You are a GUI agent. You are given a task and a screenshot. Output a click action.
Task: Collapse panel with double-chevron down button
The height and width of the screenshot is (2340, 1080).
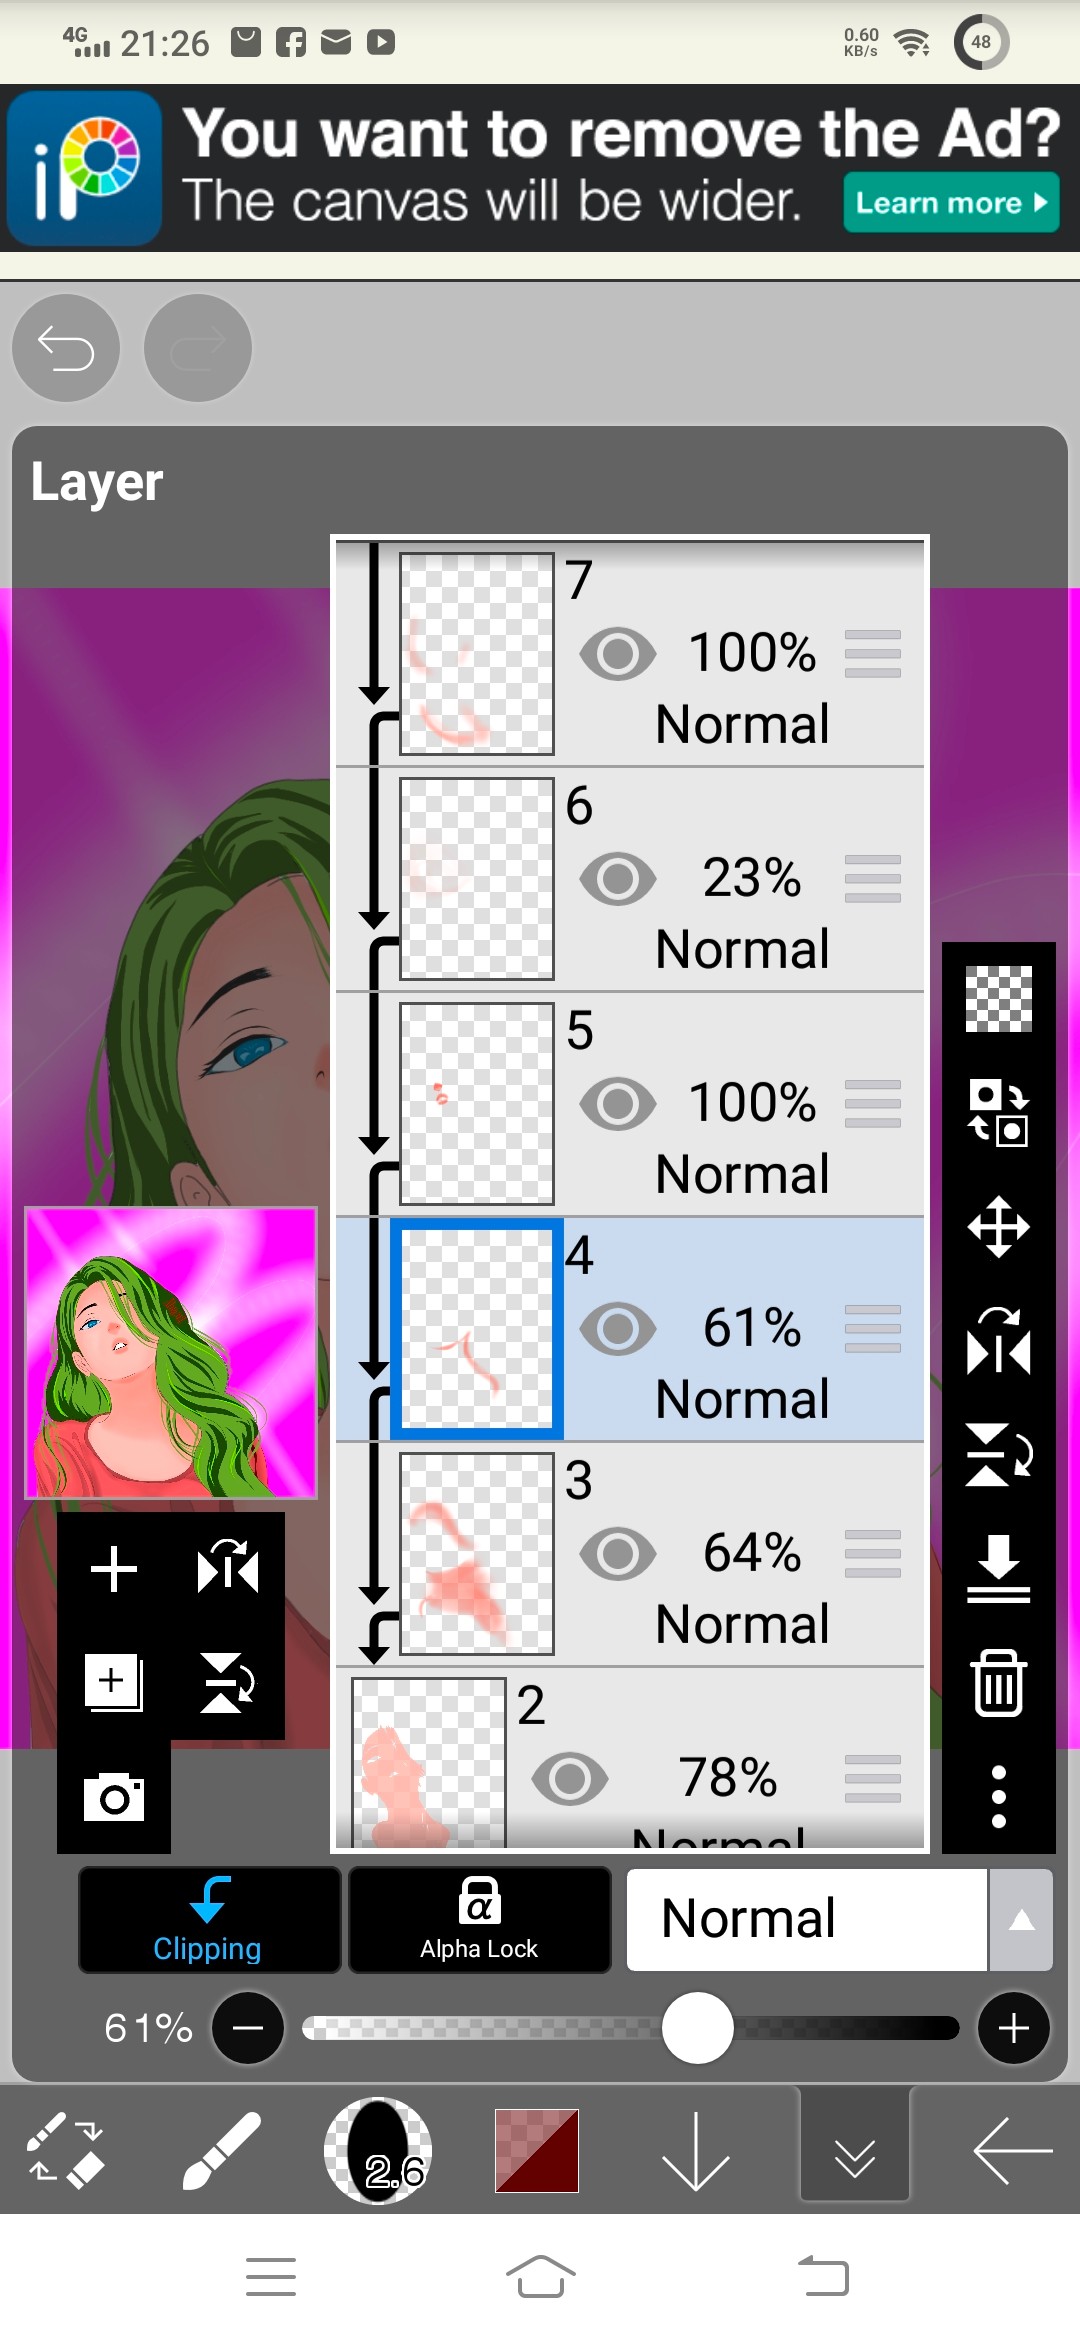pyautogui.click(x=855, y=2151)
